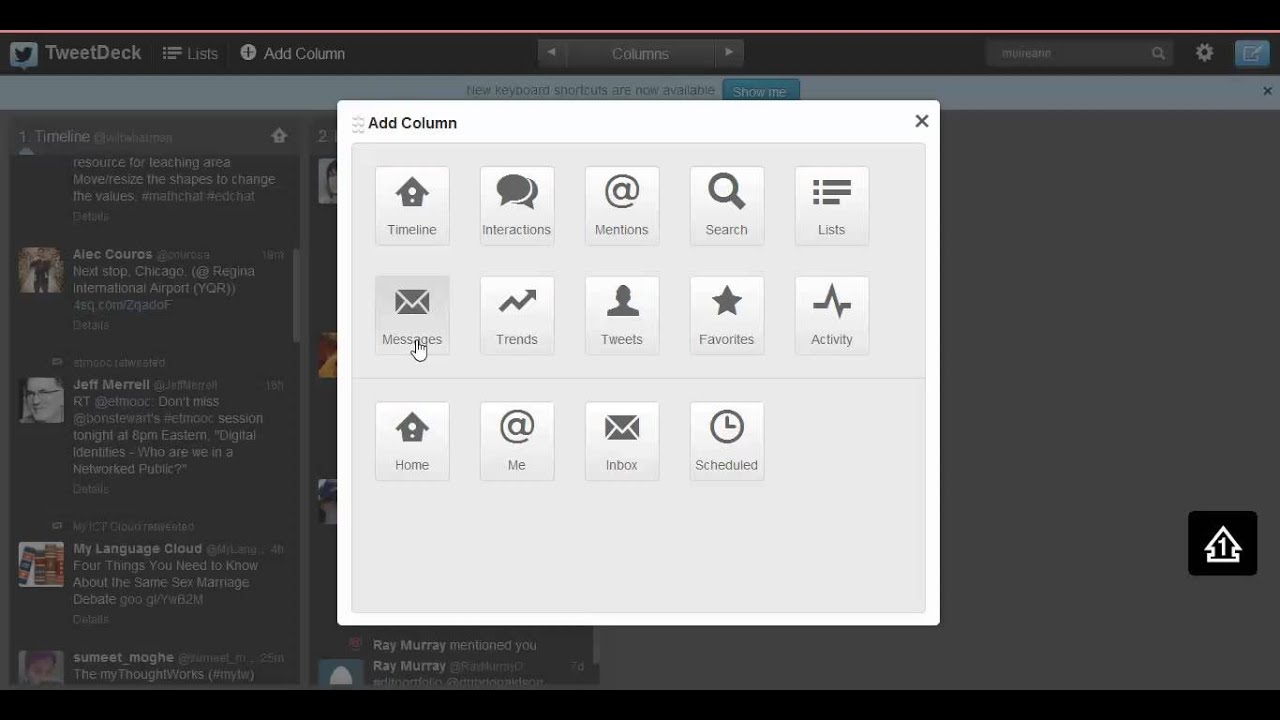1280x720 pixels.
Task: Add a Lists column
Action: pos(832,206)
